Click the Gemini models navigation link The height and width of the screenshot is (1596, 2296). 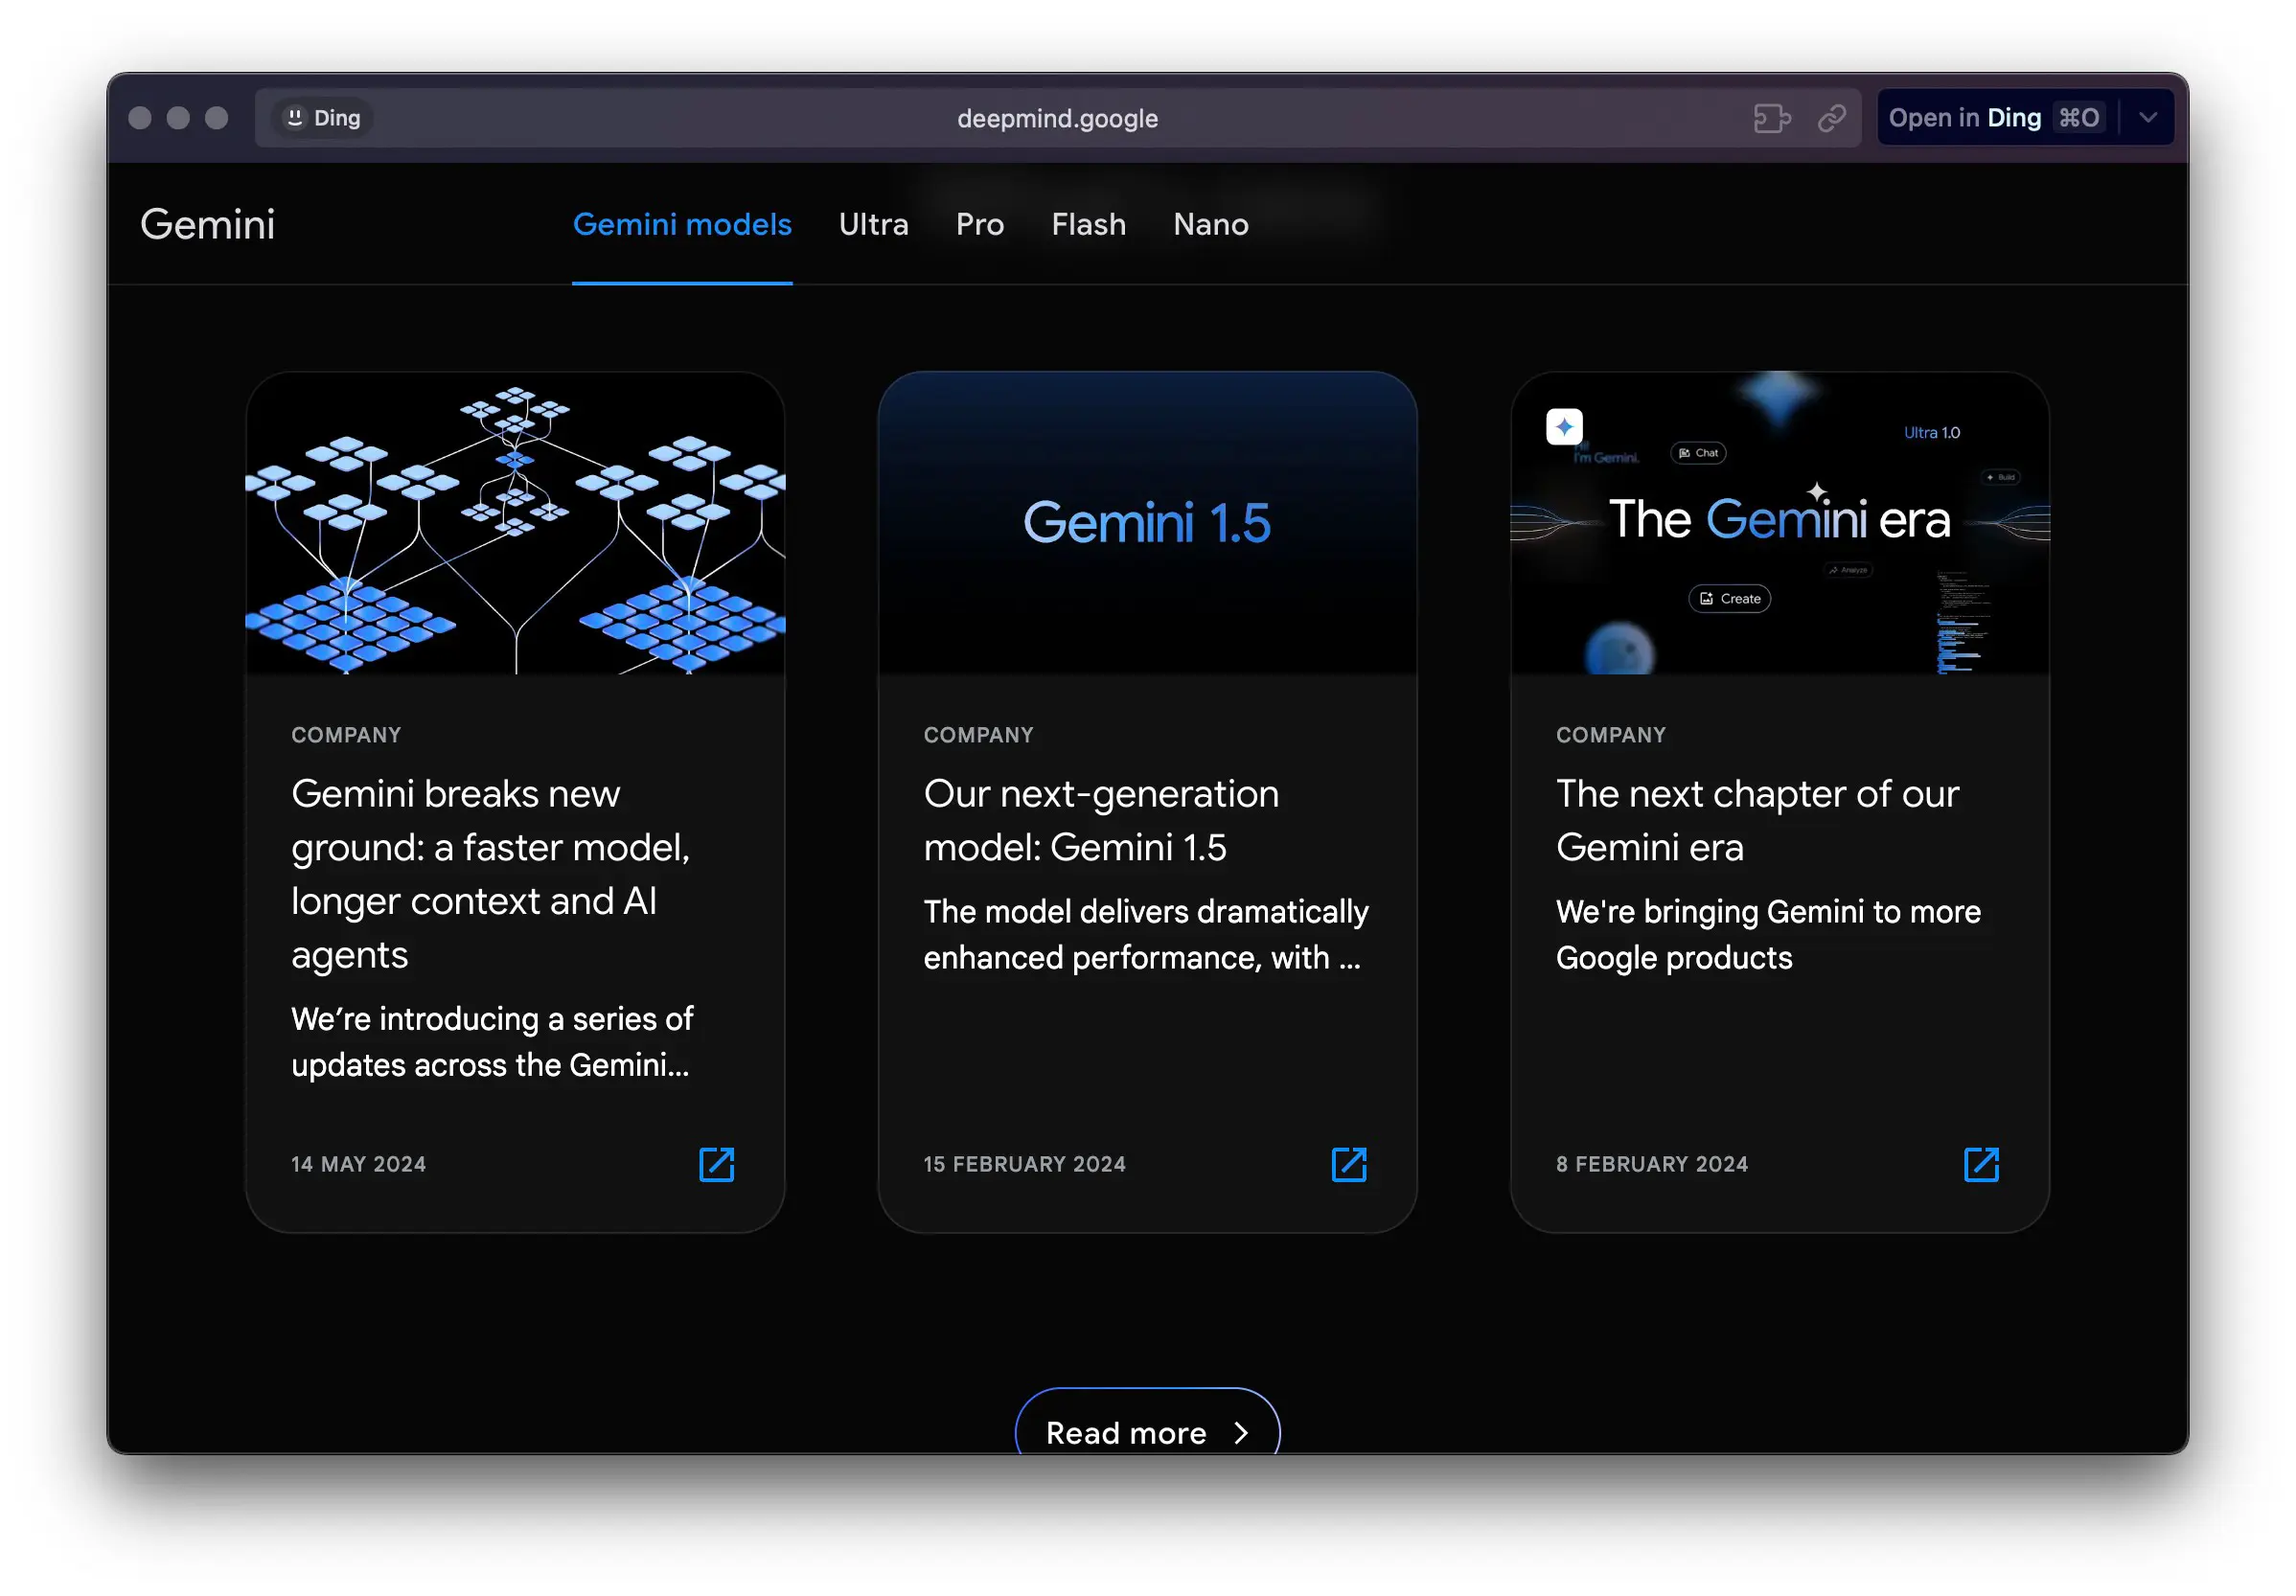[684, 223]
